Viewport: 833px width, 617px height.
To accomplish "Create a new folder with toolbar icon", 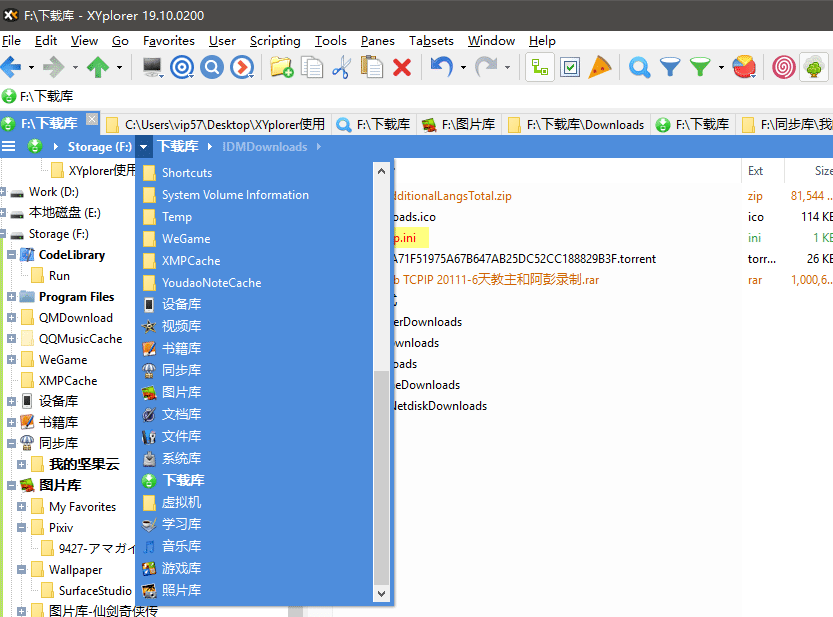I will (x=282, y=68).
